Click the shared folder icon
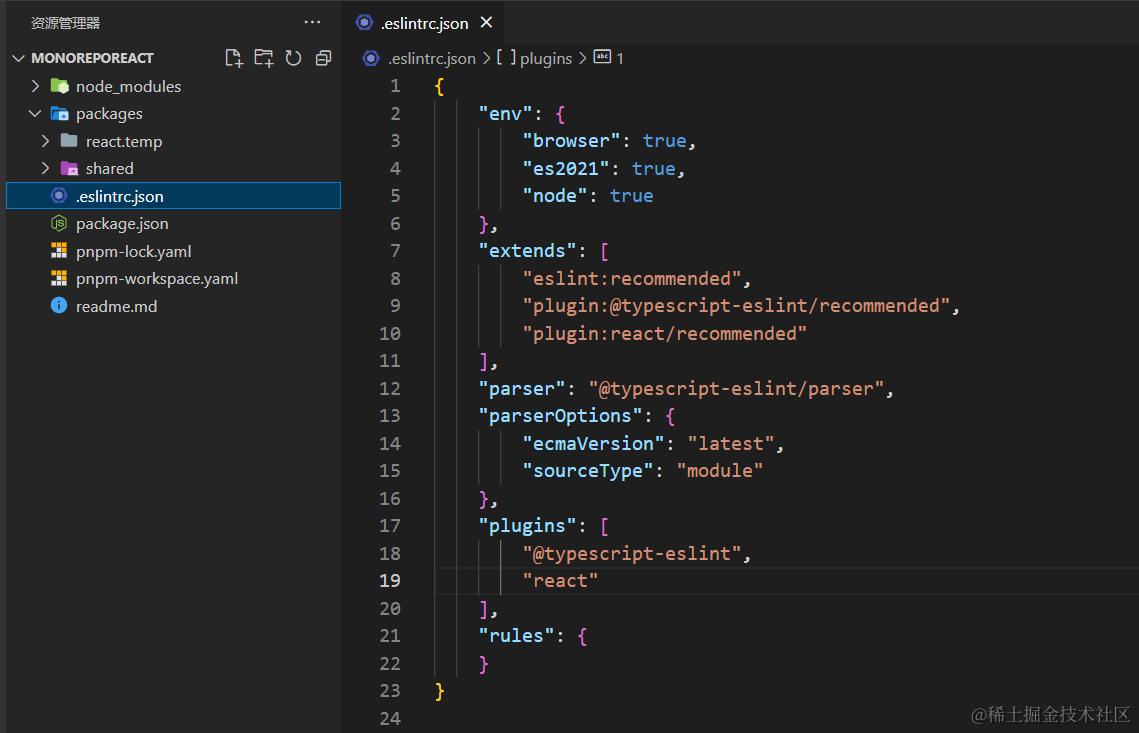The height and width of the screenshot is (733, 1139). coord(69,168)
